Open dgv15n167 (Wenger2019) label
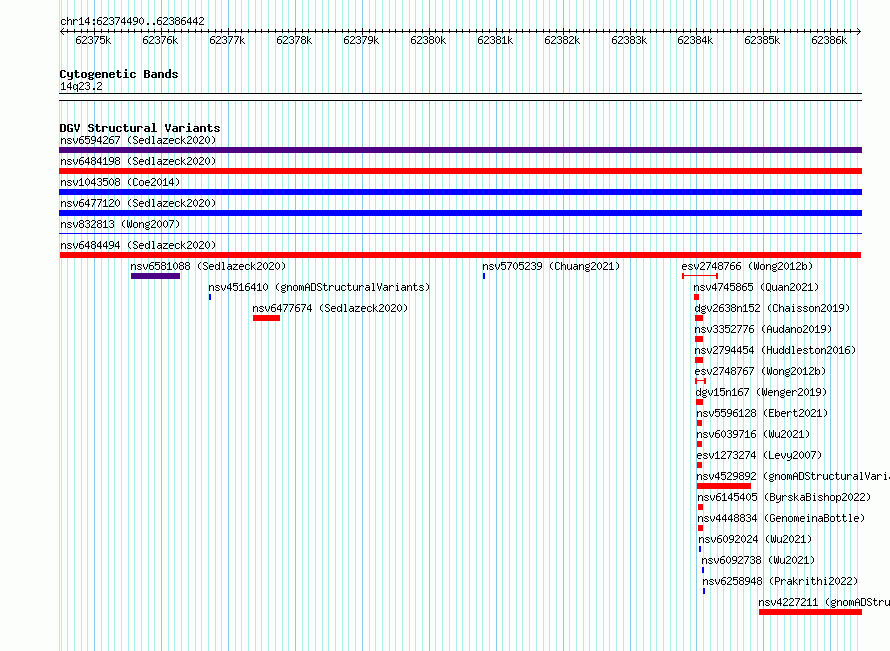This screenshot has height=651, width=890. point(762,392)
